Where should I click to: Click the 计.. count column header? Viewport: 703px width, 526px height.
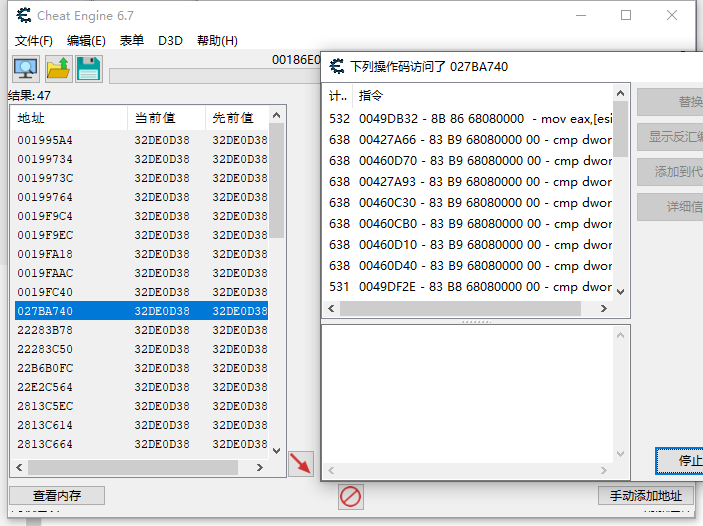pyautogui.click(x=338, y=95)
